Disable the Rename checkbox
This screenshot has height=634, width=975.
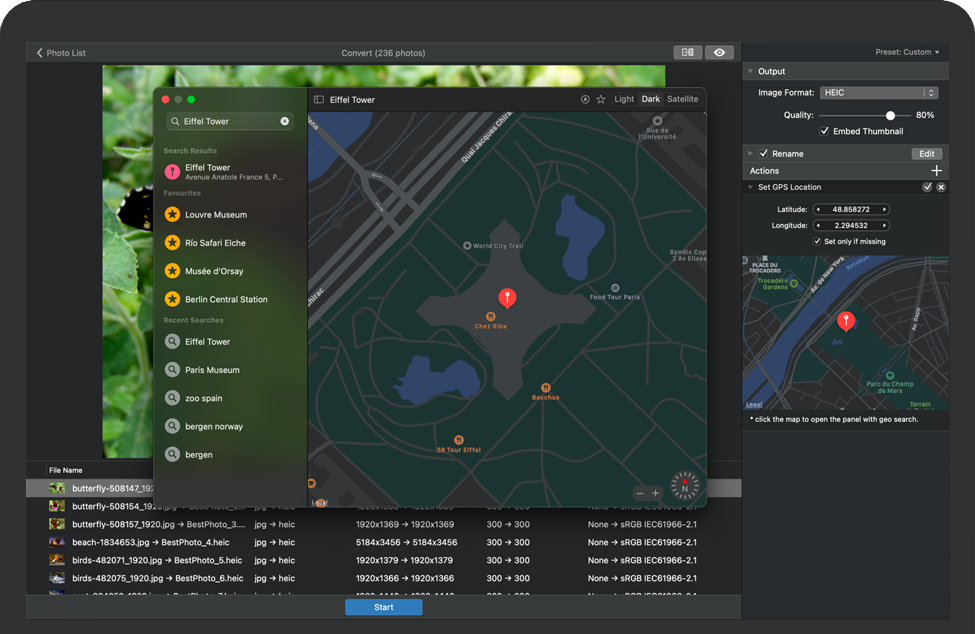pyautogui.click(x=764, y=154)
